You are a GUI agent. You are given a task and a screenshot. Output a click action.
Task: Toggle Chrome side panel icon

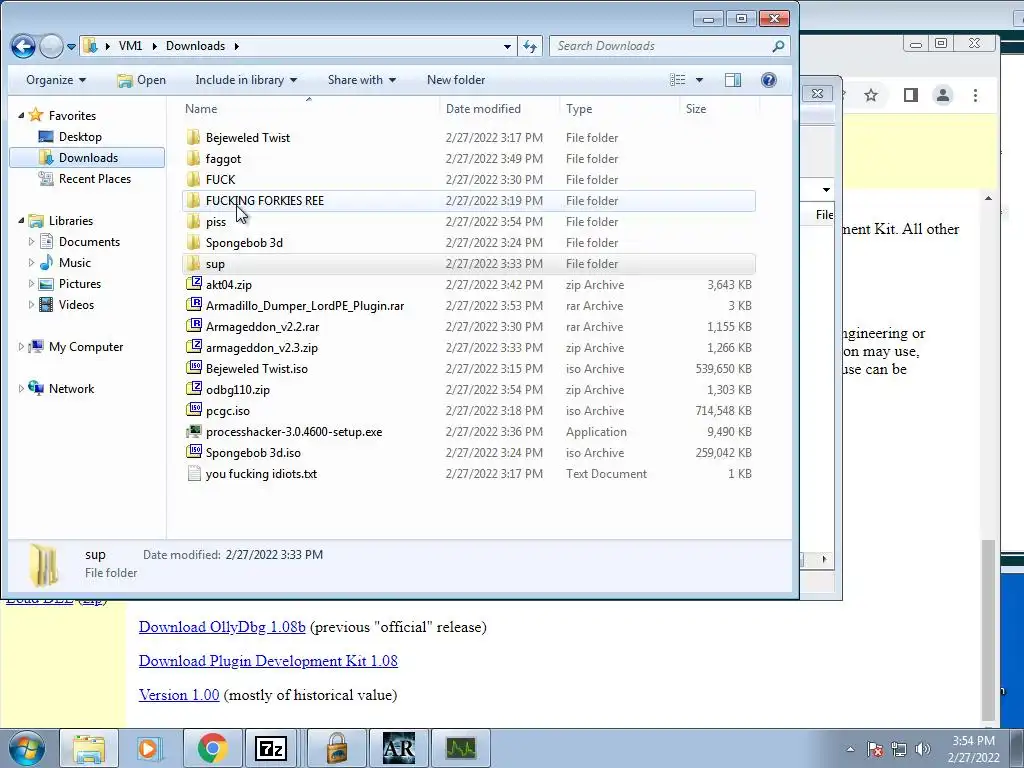(x=910, y=95)
